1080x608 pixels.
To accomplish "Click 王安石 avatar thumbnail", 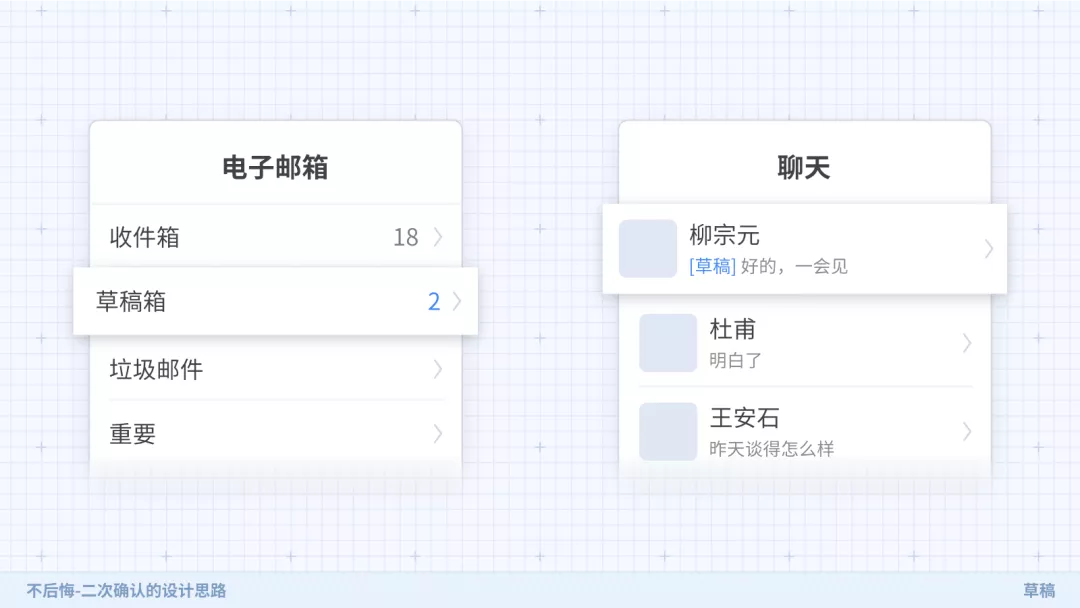I will click(668, 432).
